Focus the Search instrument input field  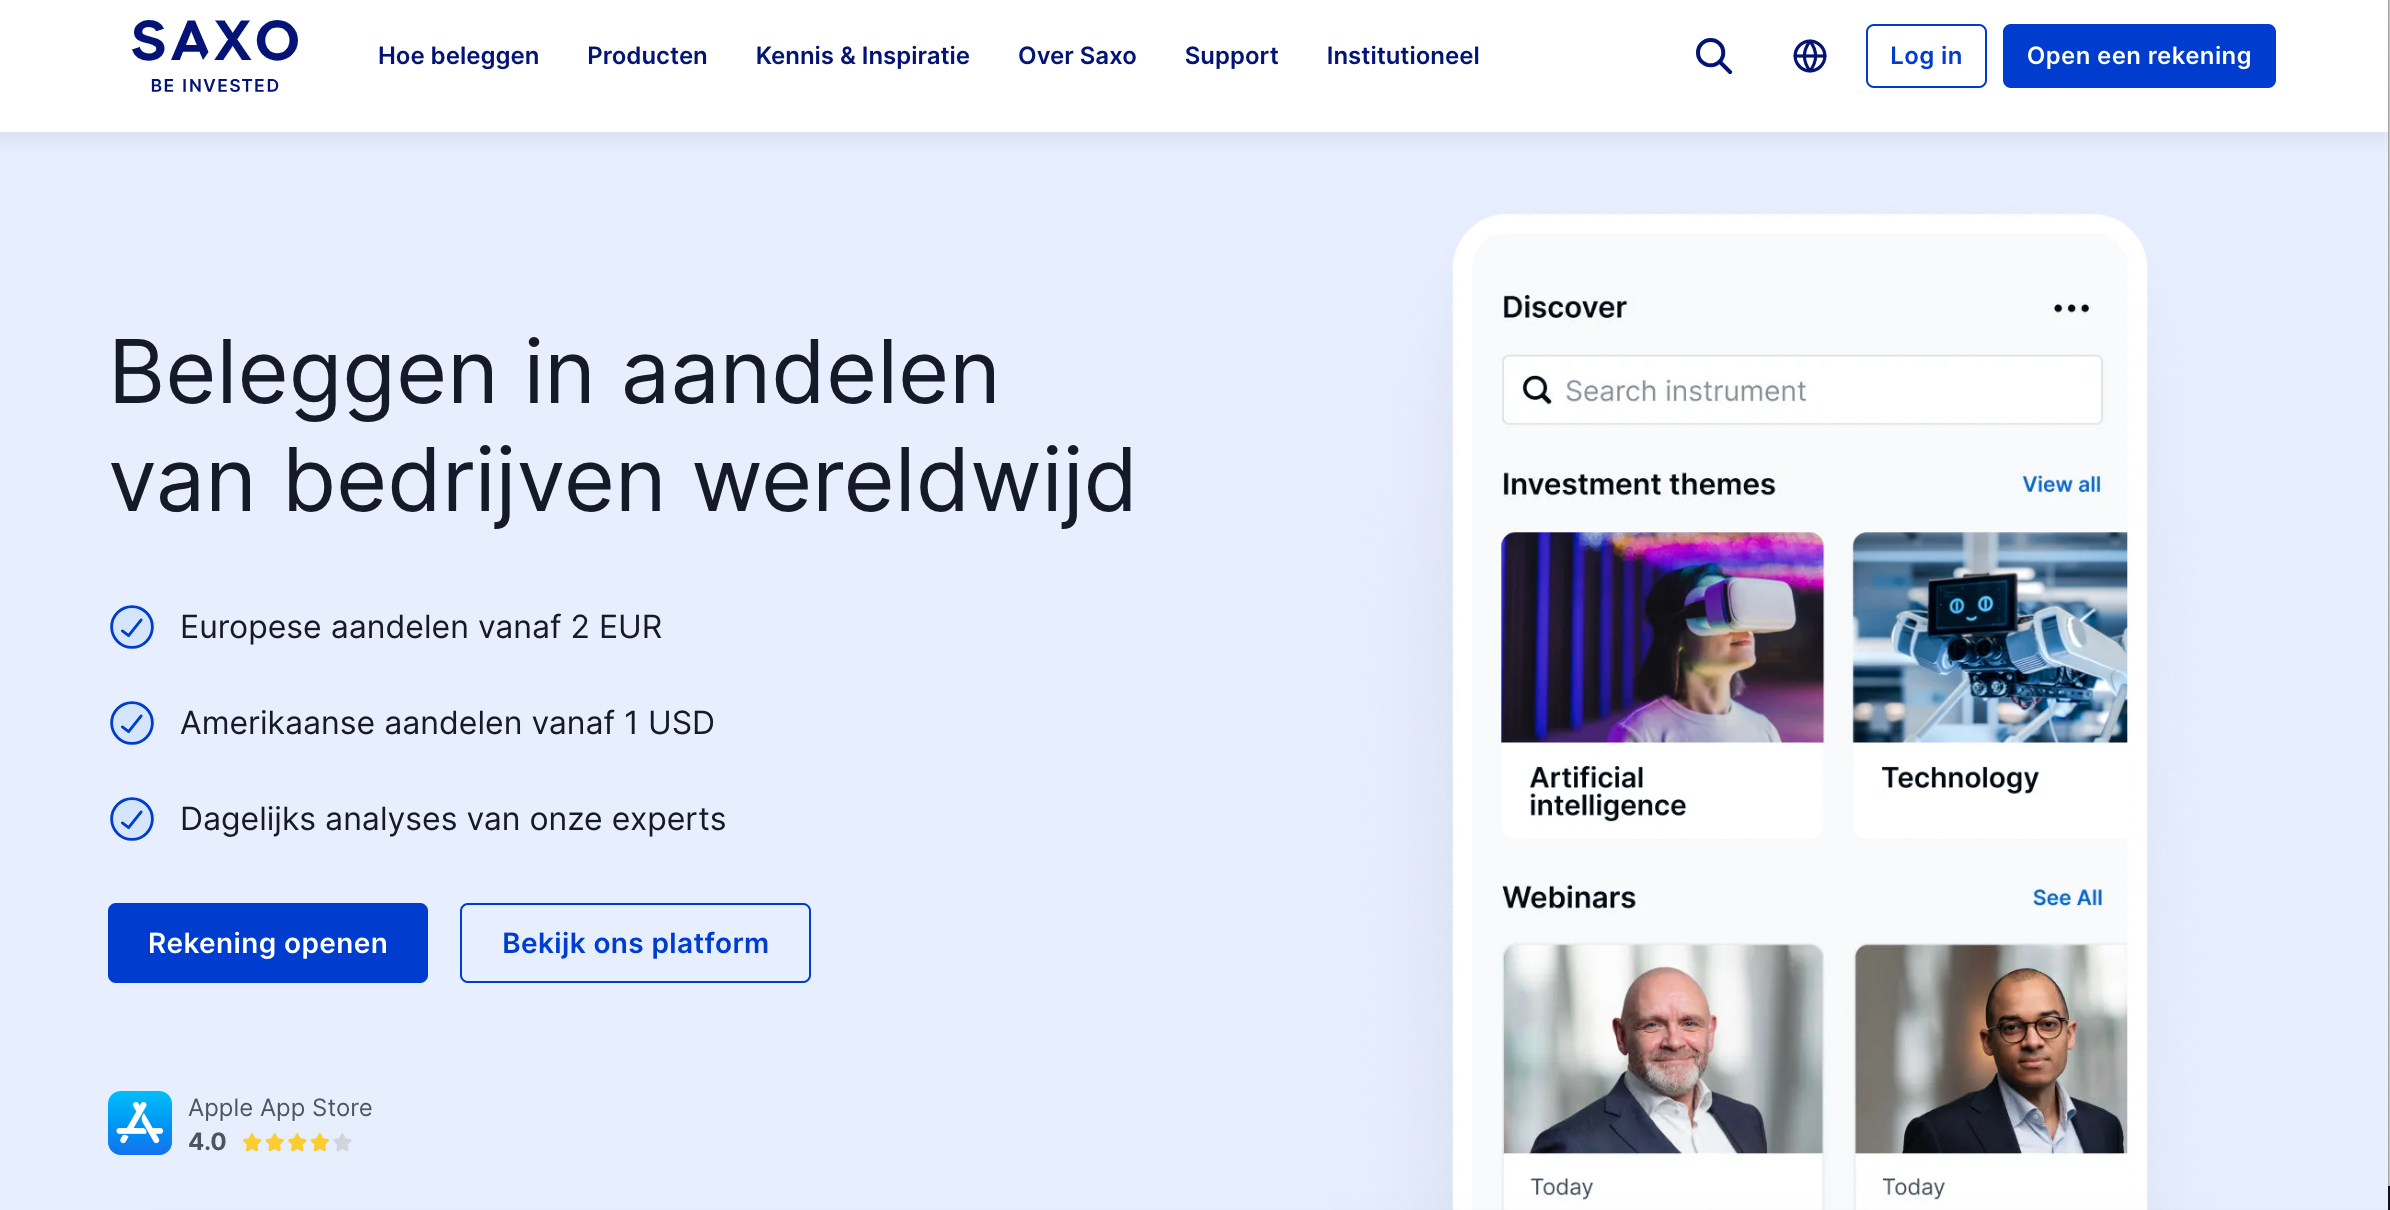coord(1820,390)
